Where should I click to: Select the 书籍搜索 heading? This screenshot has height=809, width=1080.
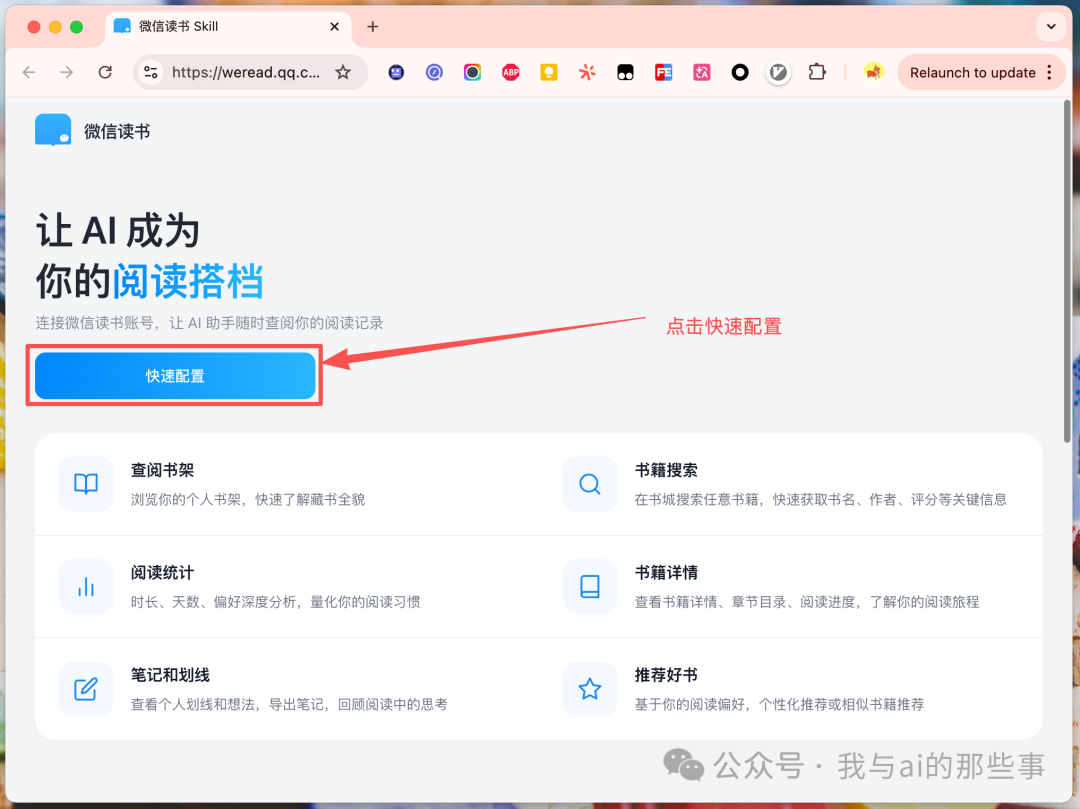[666, 470]
